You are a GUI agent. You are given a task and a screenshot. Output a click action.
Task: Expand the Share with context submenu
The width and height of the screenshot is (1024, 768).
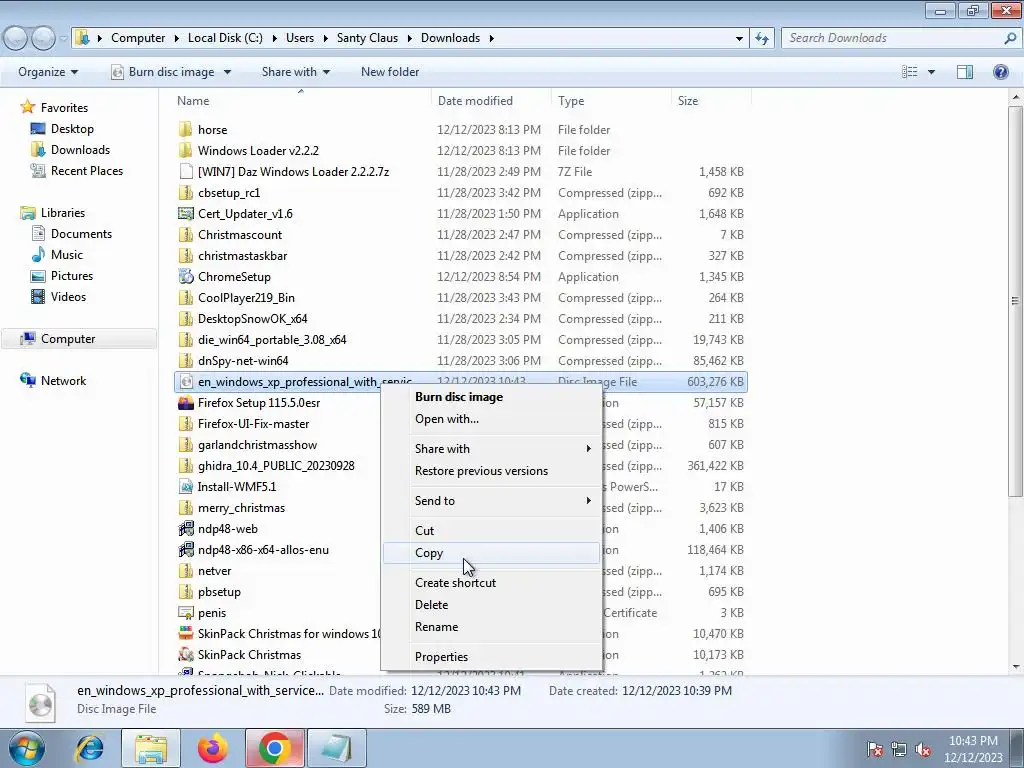589,449
